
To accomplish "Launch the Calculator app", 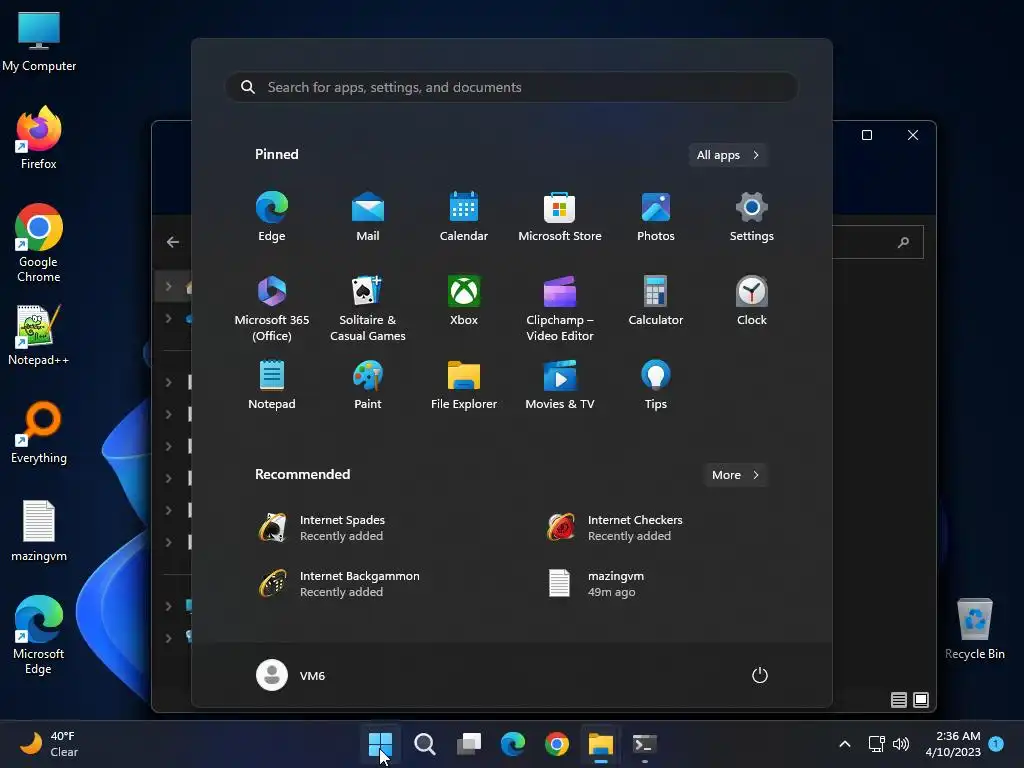I will point(656,301).
